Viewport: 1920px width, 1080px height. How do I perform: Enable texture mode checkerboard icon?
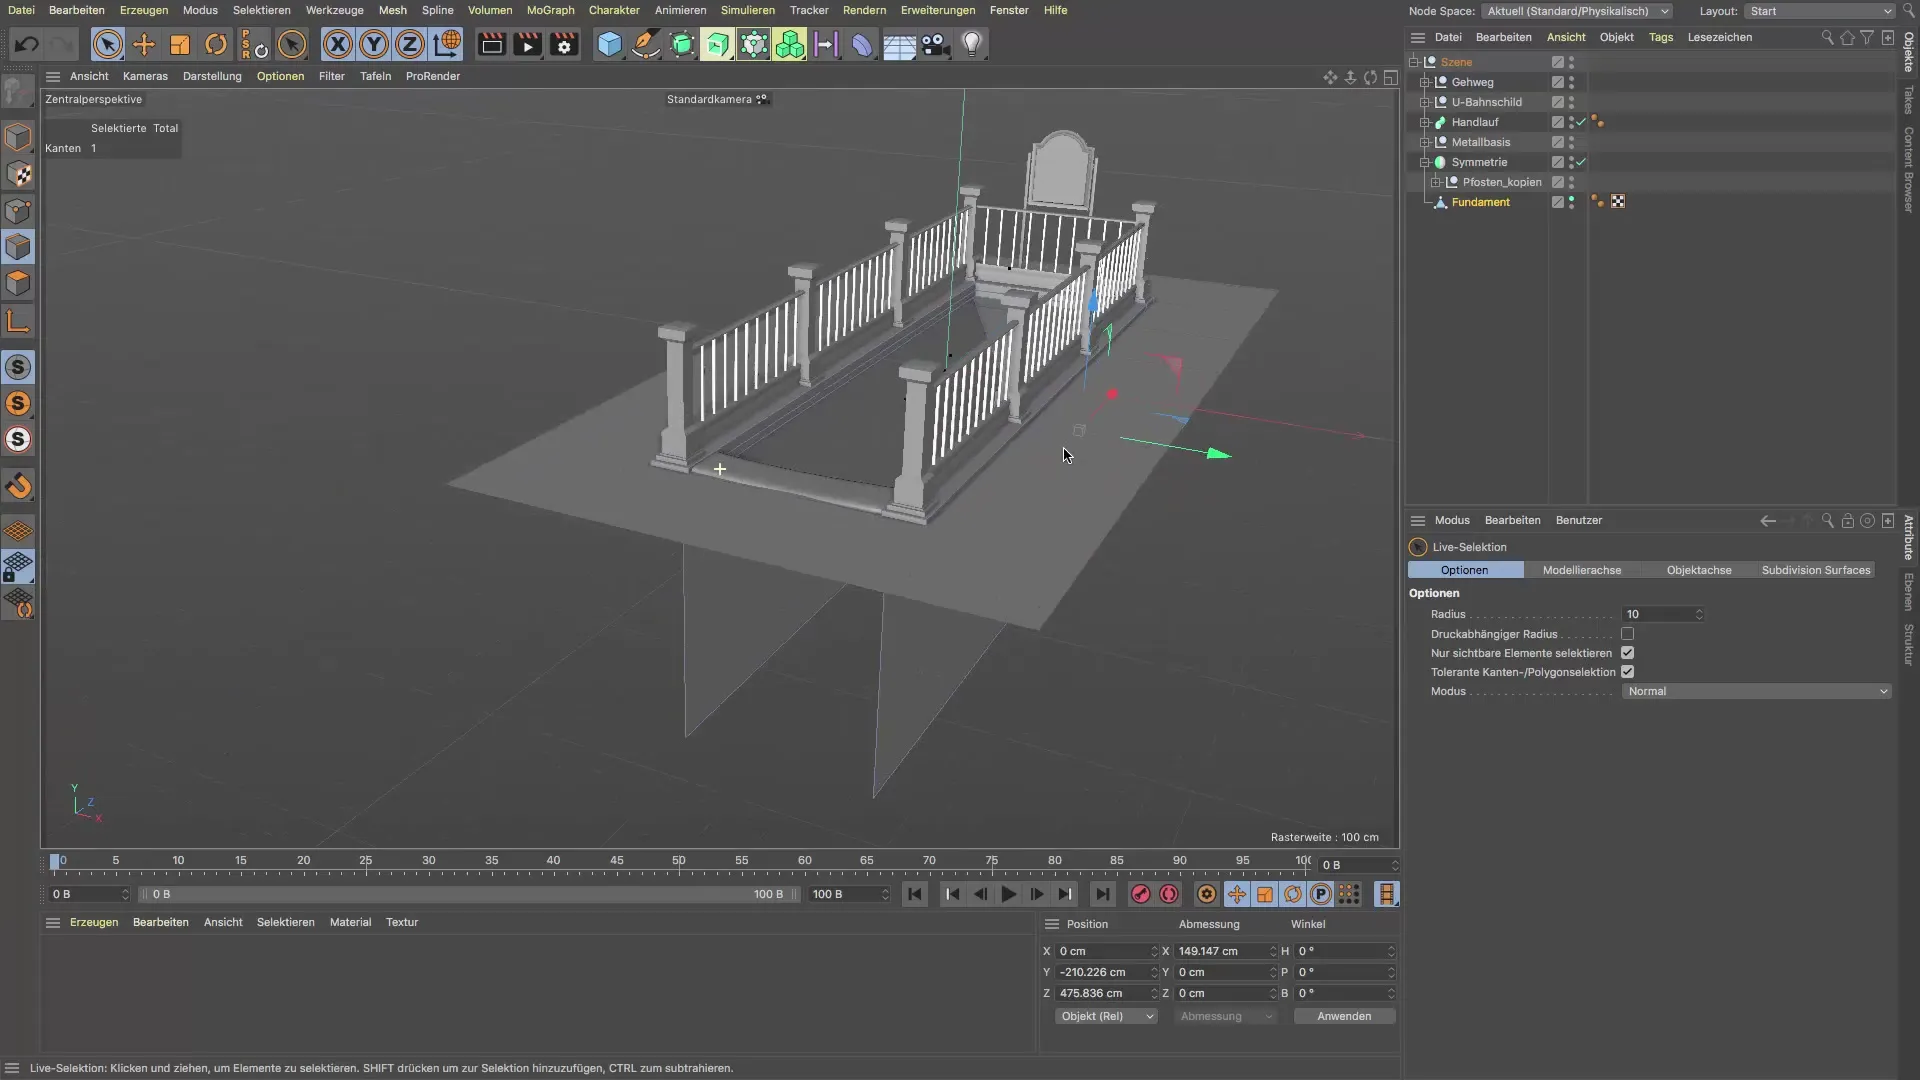[18, 174]
